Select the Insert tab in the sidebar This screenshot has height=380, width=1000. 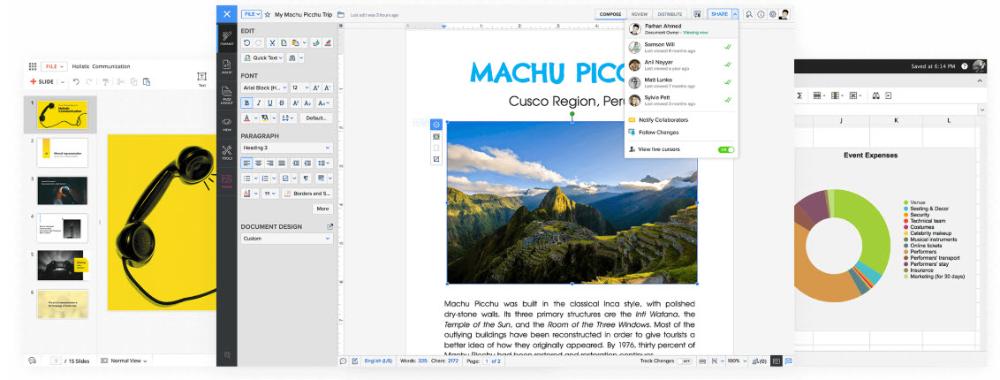[227, 66]
